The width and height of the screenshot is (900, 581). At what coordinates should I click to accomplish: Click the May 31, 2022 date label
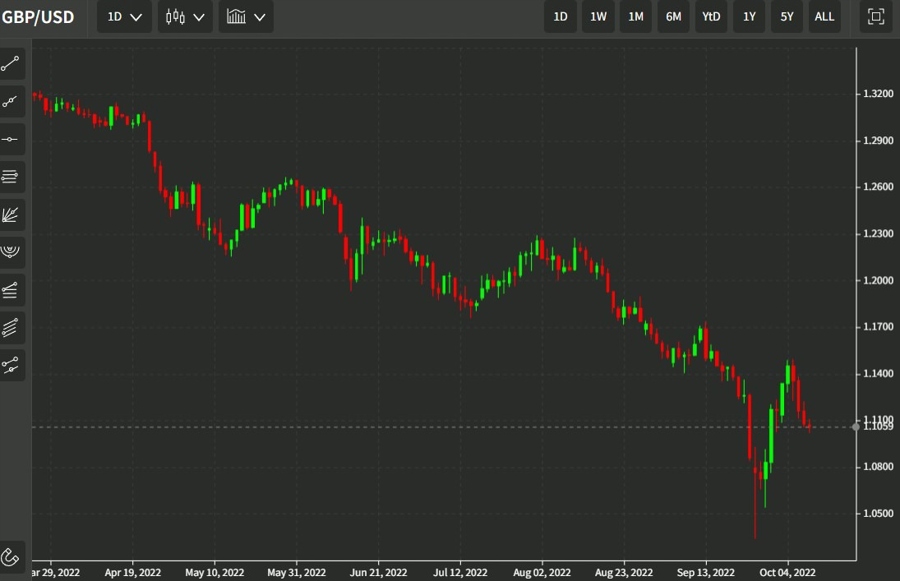pos(296,572)
